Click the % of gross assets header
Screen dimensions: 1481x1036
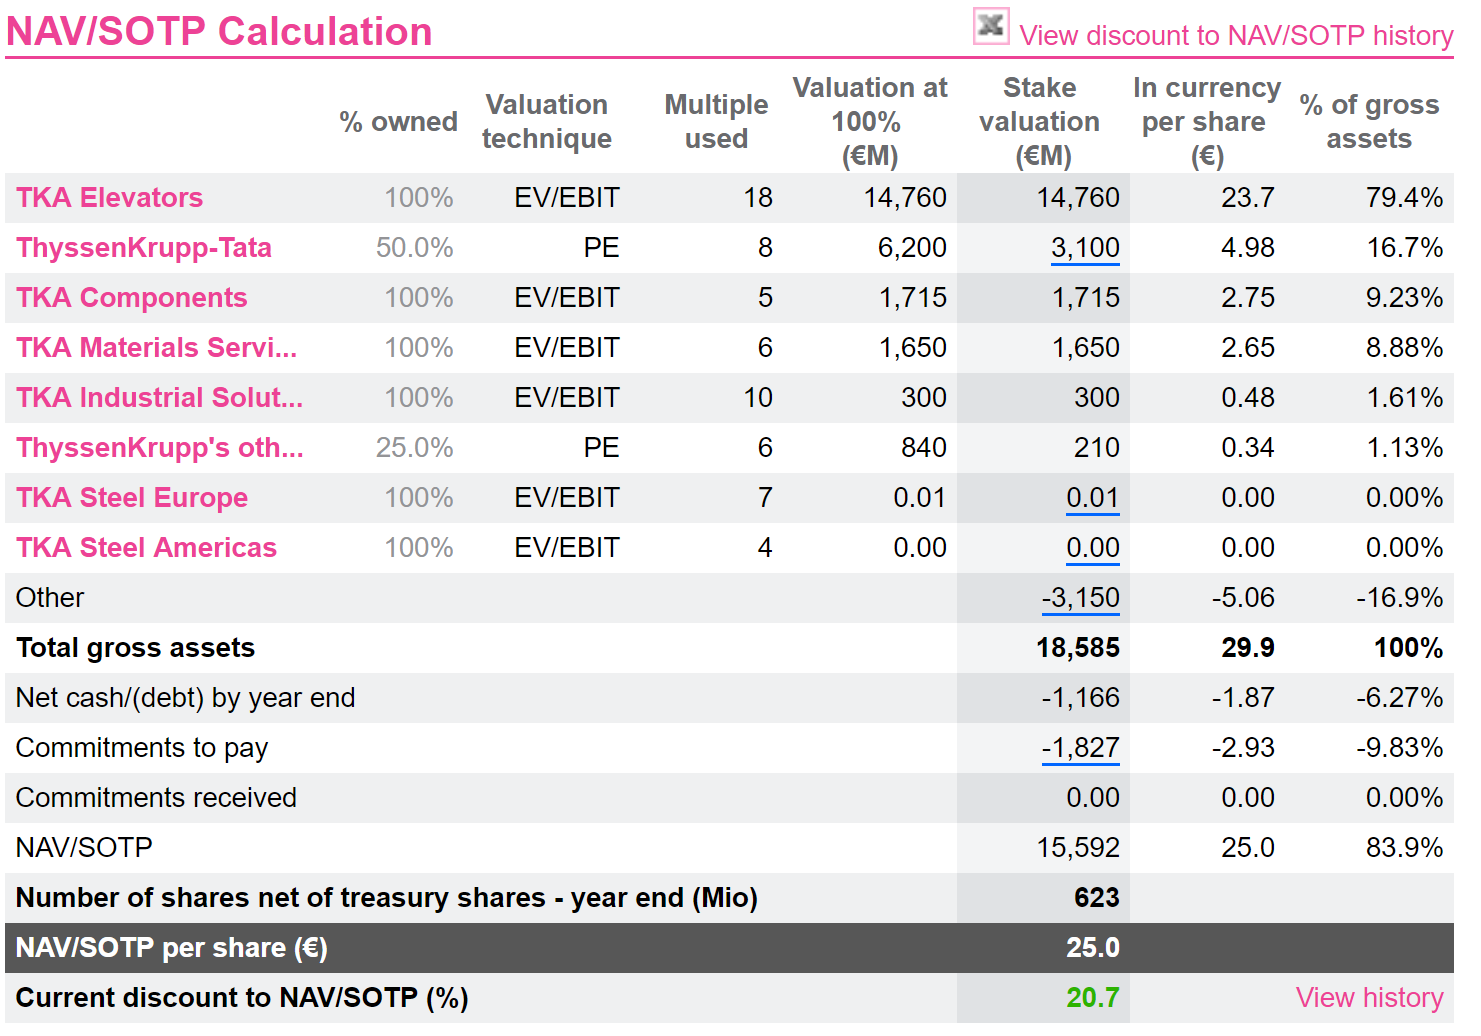(1369, 122)
